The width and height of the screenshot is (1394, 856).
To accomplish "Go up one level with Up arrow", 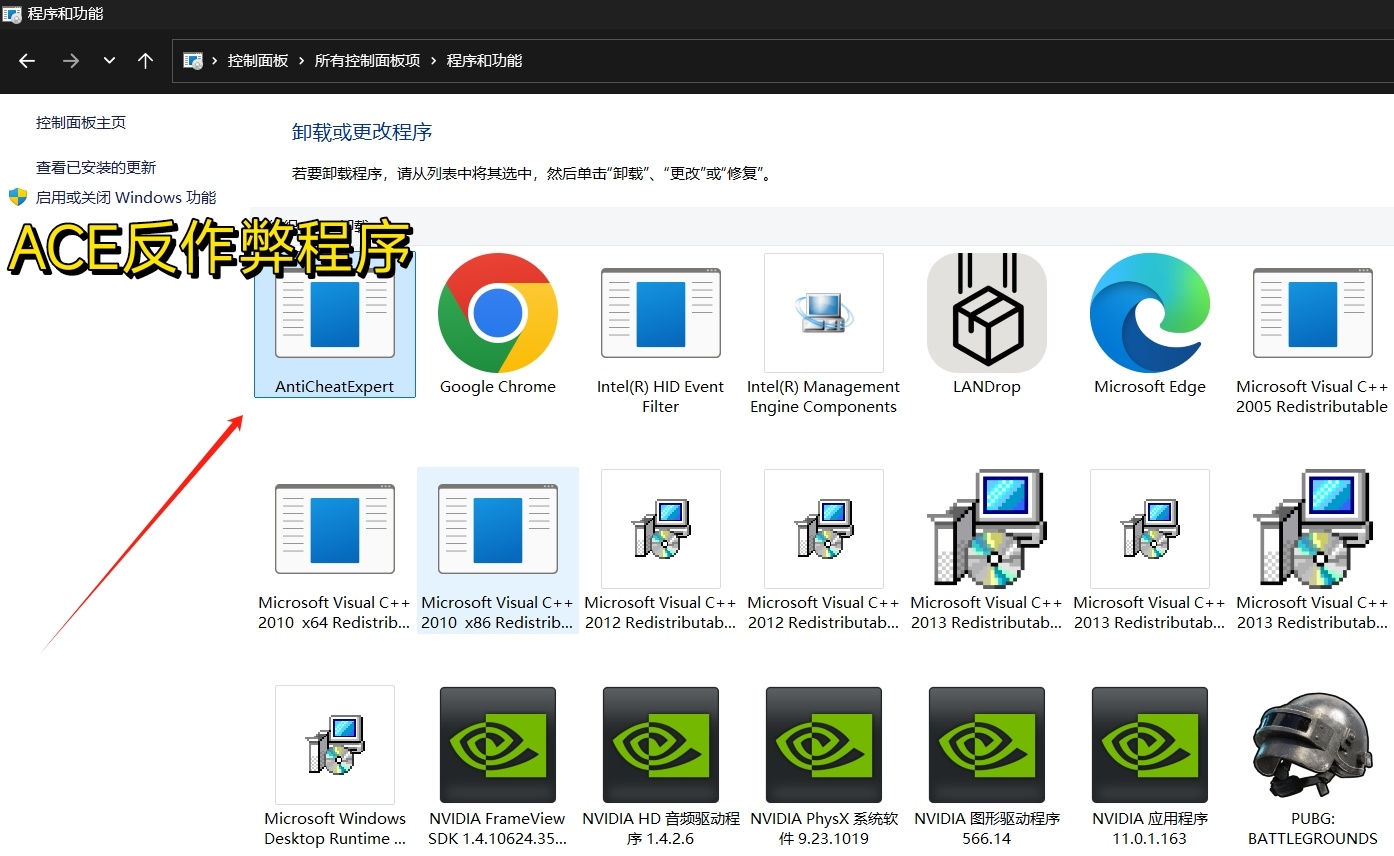I will [145, 61].
